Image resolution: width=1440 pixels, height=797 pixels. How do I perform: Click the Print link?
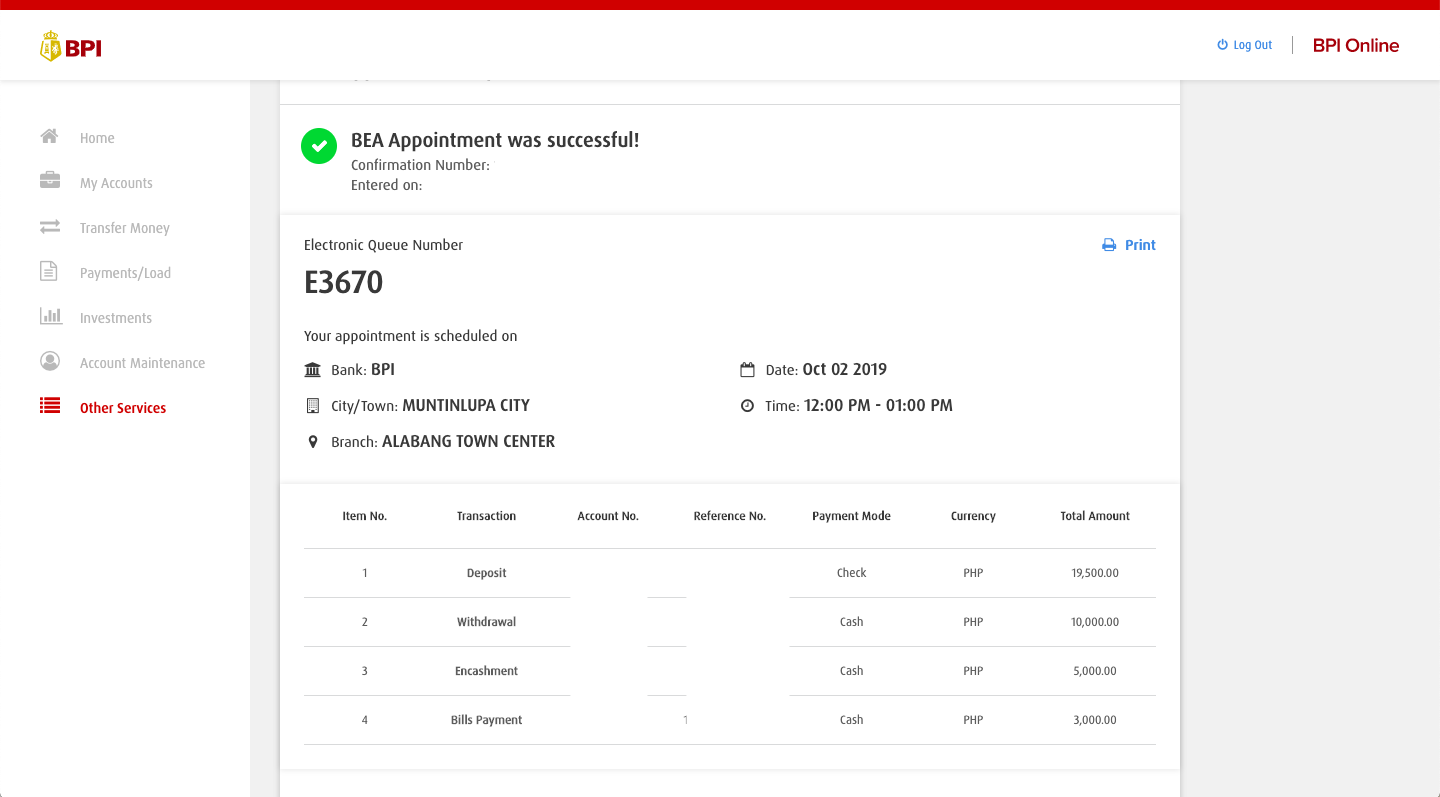point(1140,245)
